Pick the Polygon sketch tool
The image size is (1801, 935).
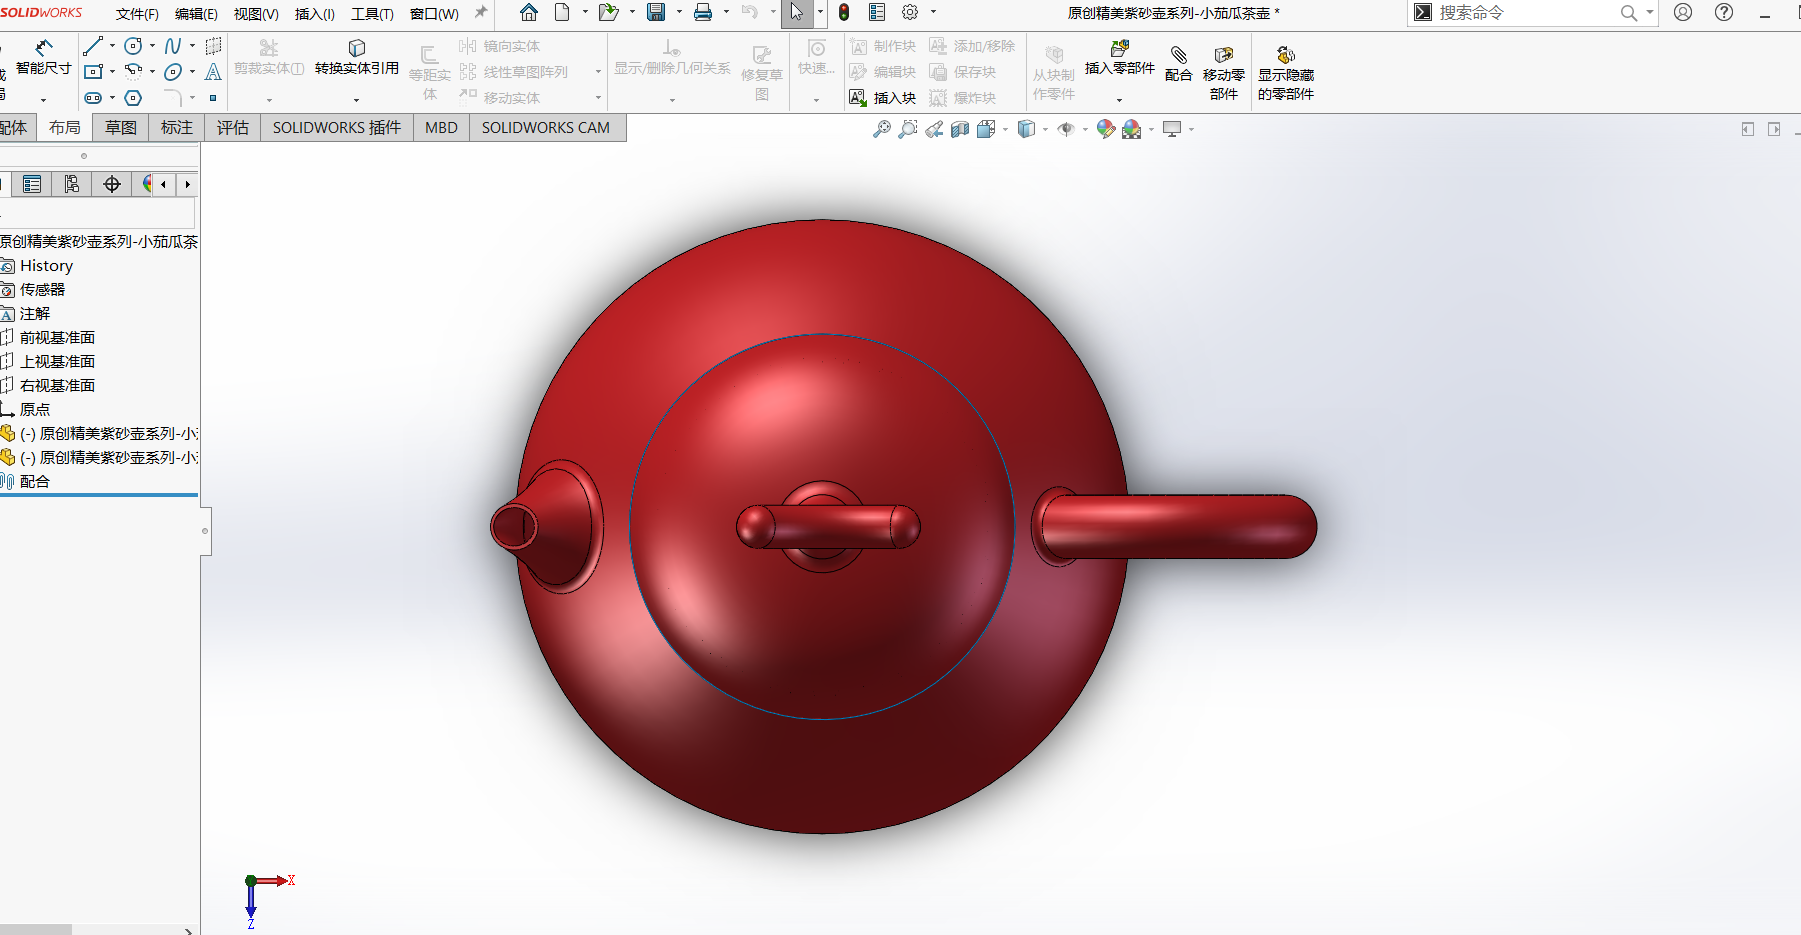[x=133, y=98]
